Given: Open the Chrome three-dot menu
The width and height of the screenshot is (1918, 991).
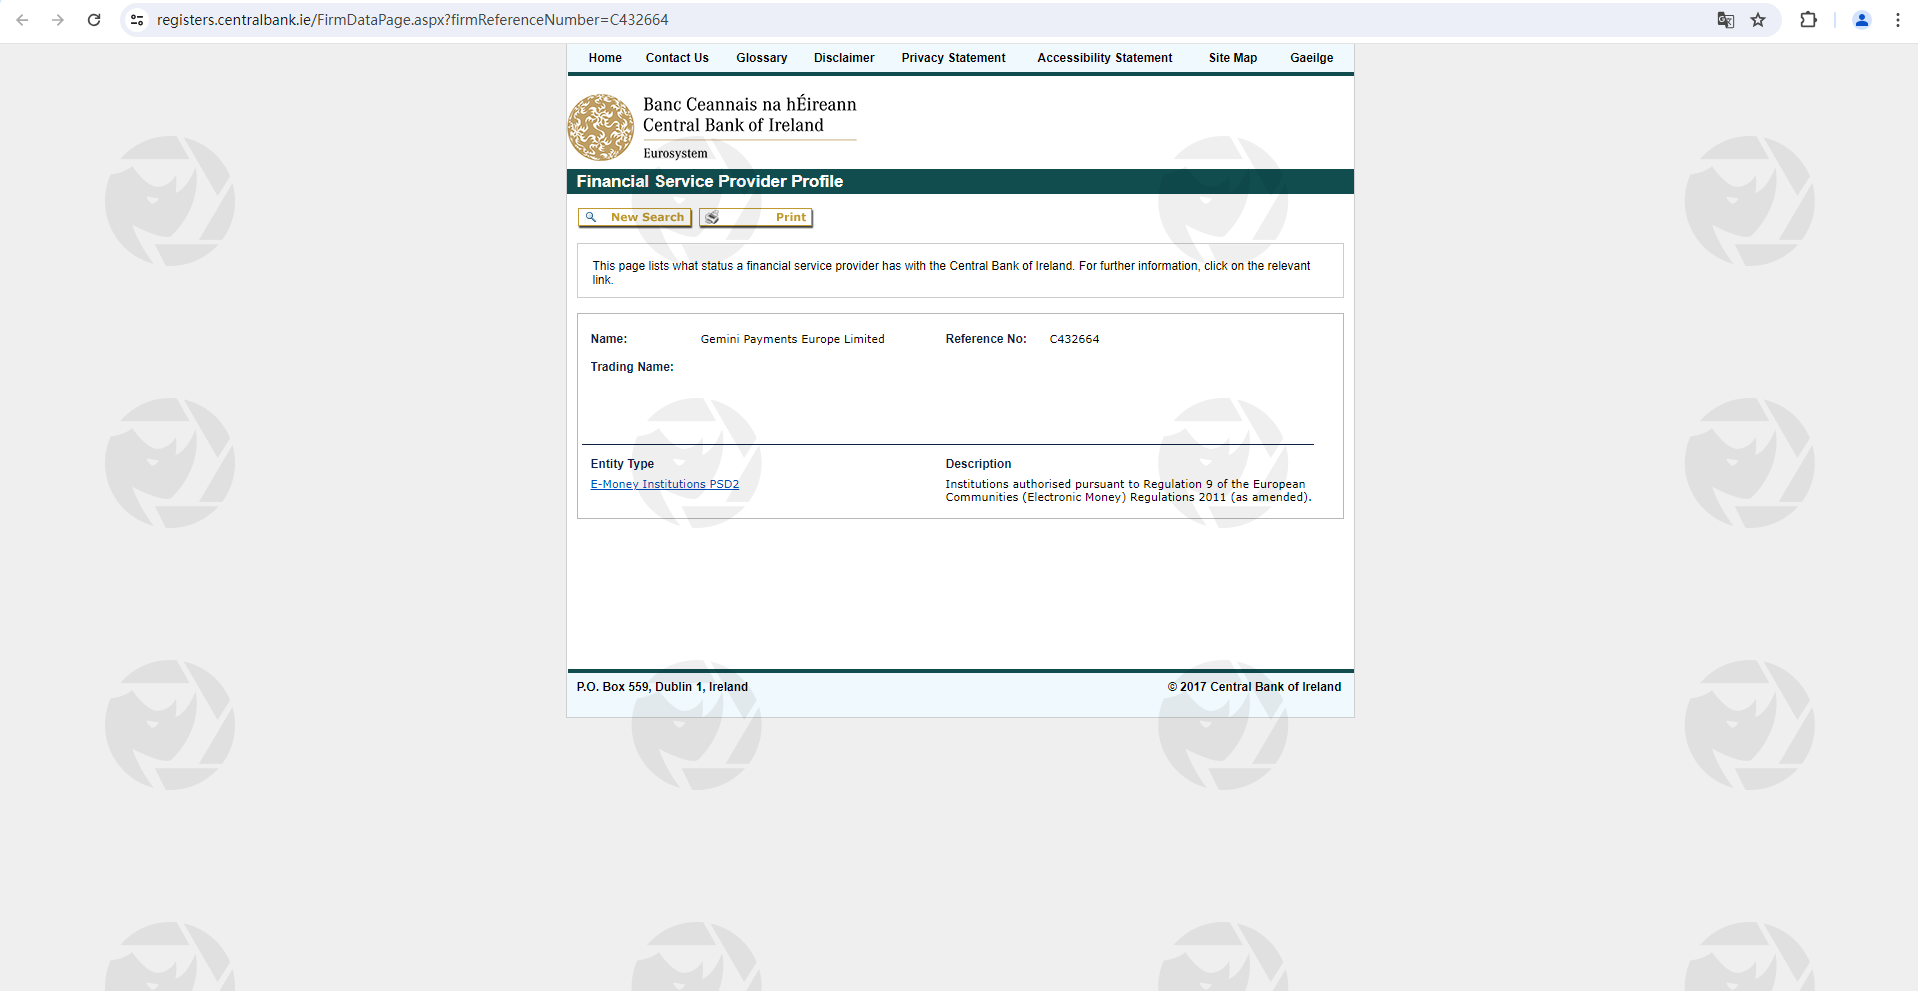Looking at the screenshot, I should [1897, 20].
